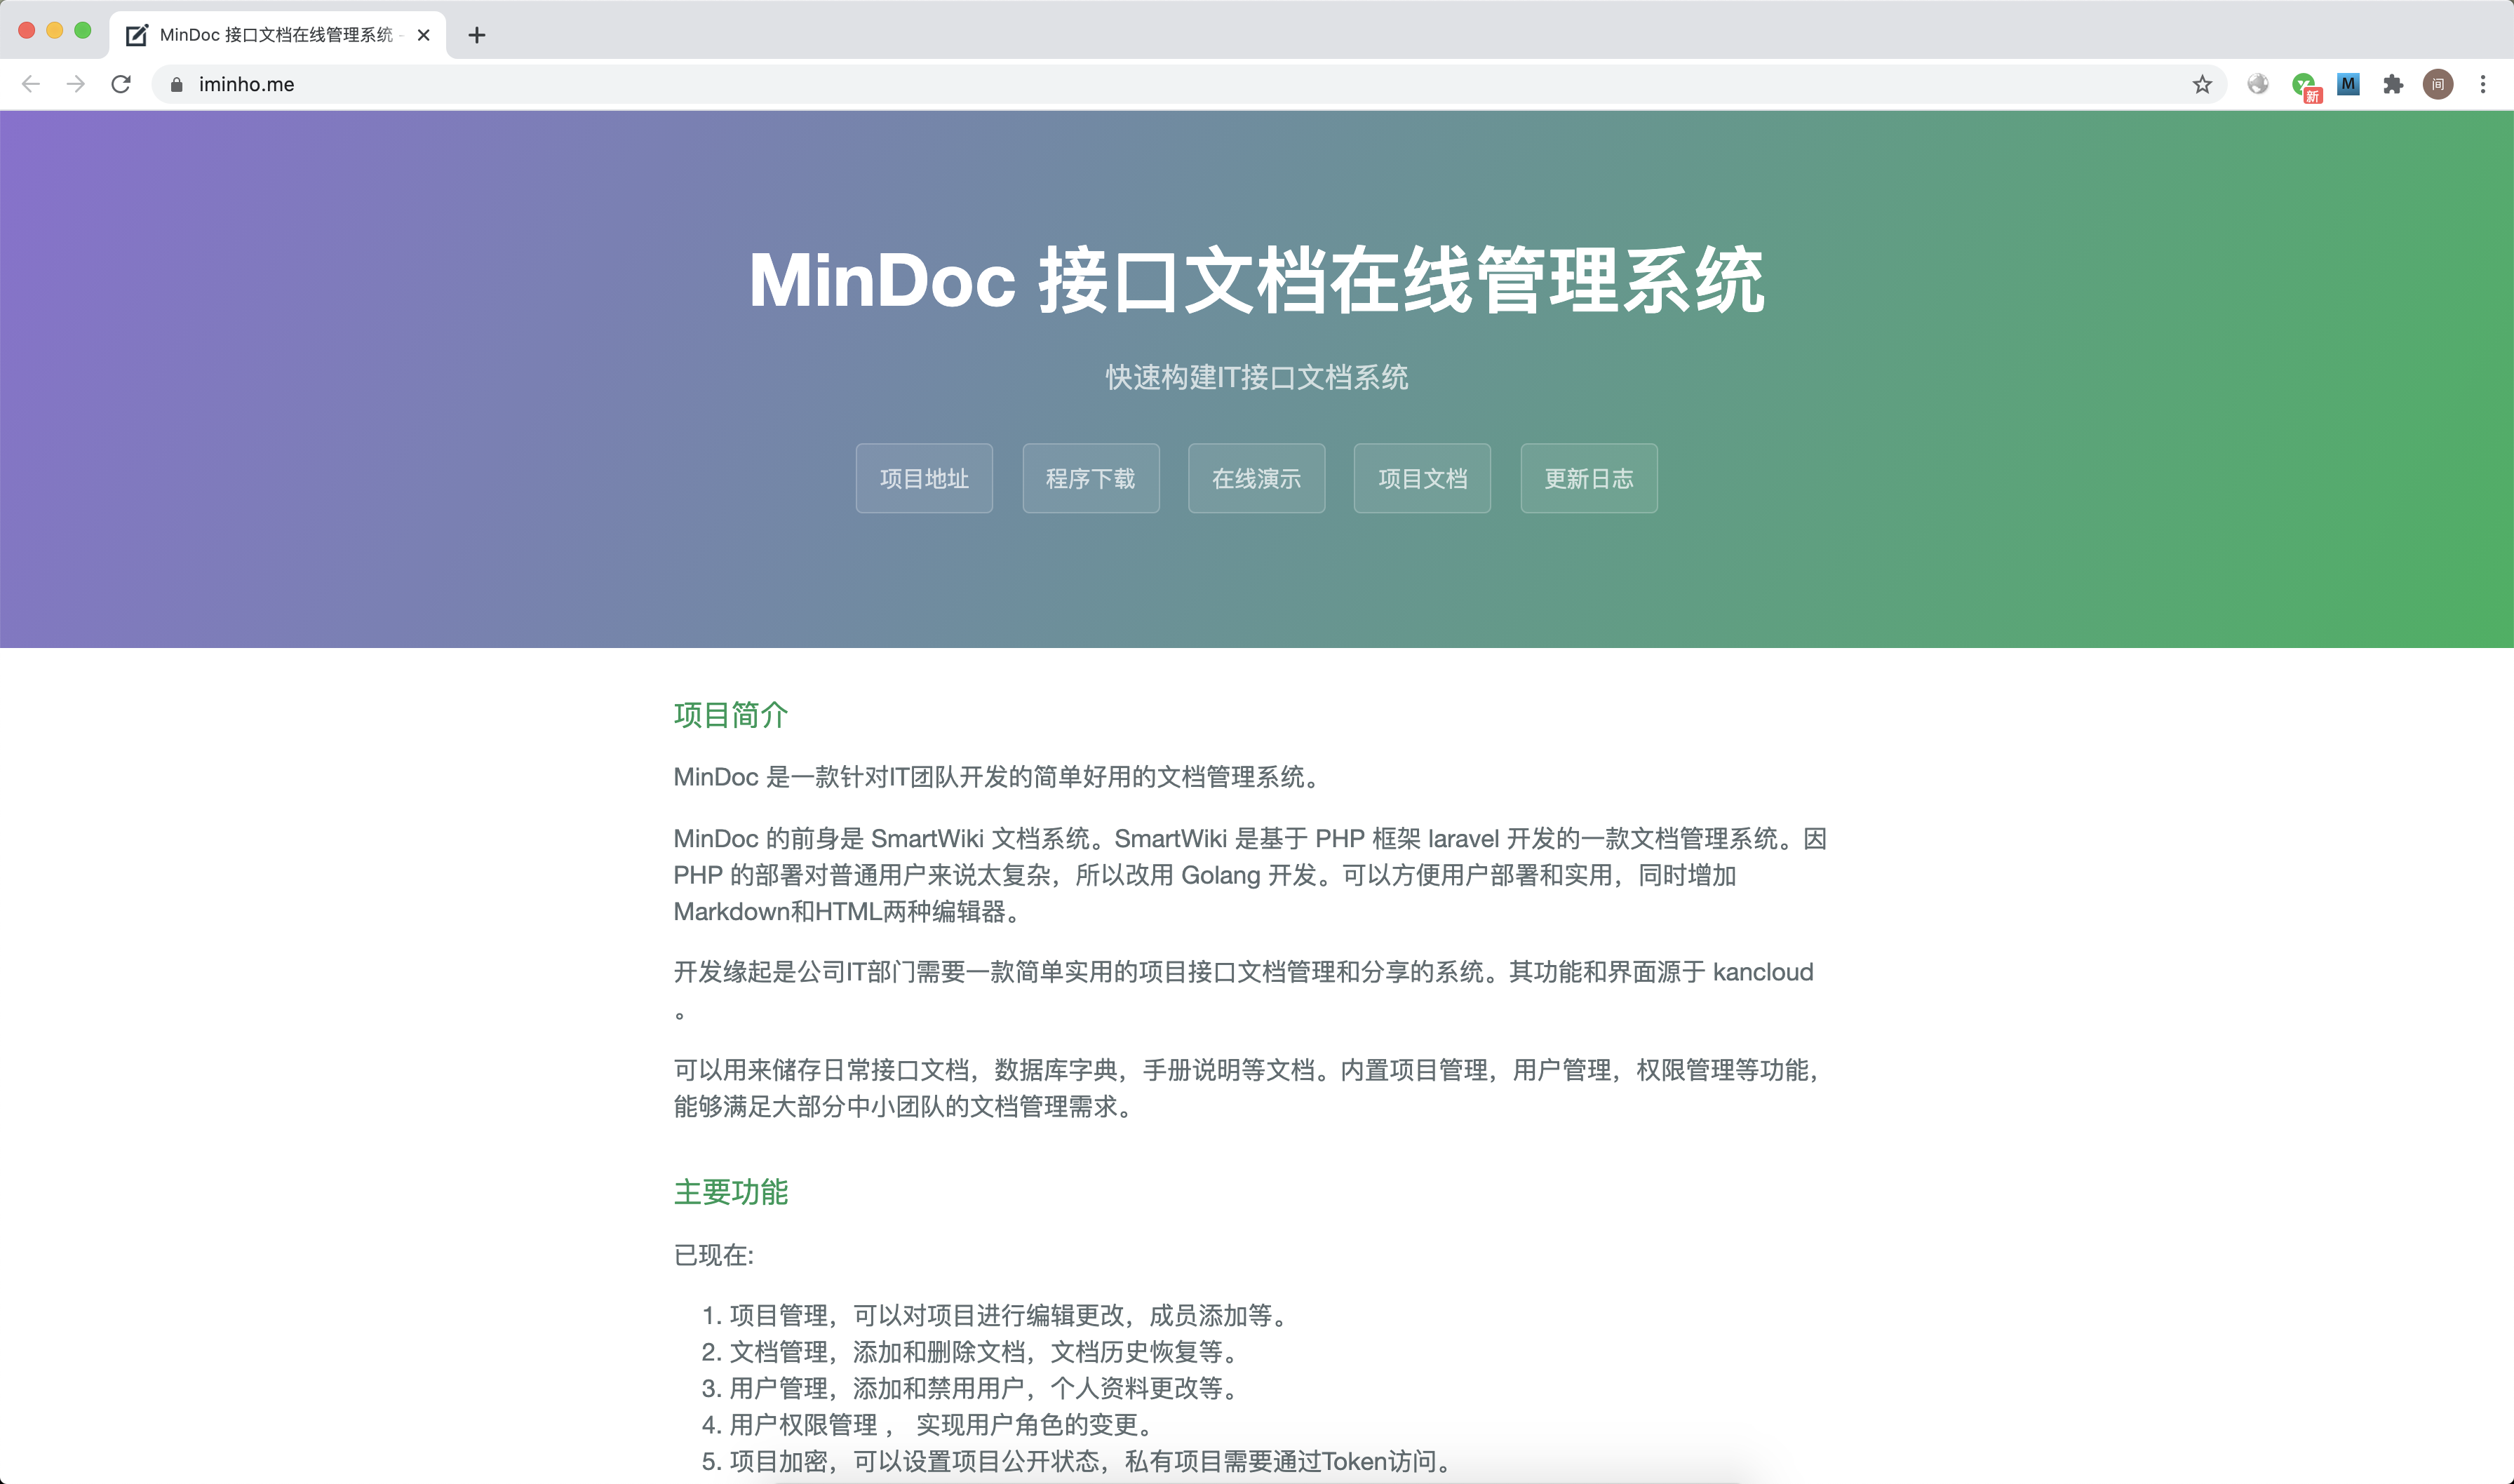
Task: Close the MinDoc browser tab
Action: tap(424, 35)
